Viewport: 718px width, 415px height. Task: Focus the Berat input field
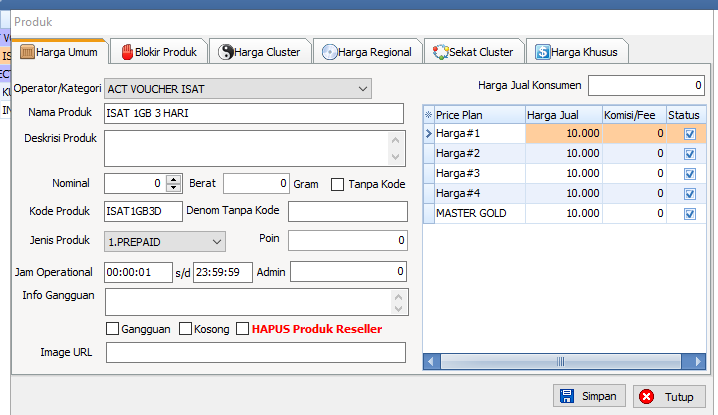point(256,184)
